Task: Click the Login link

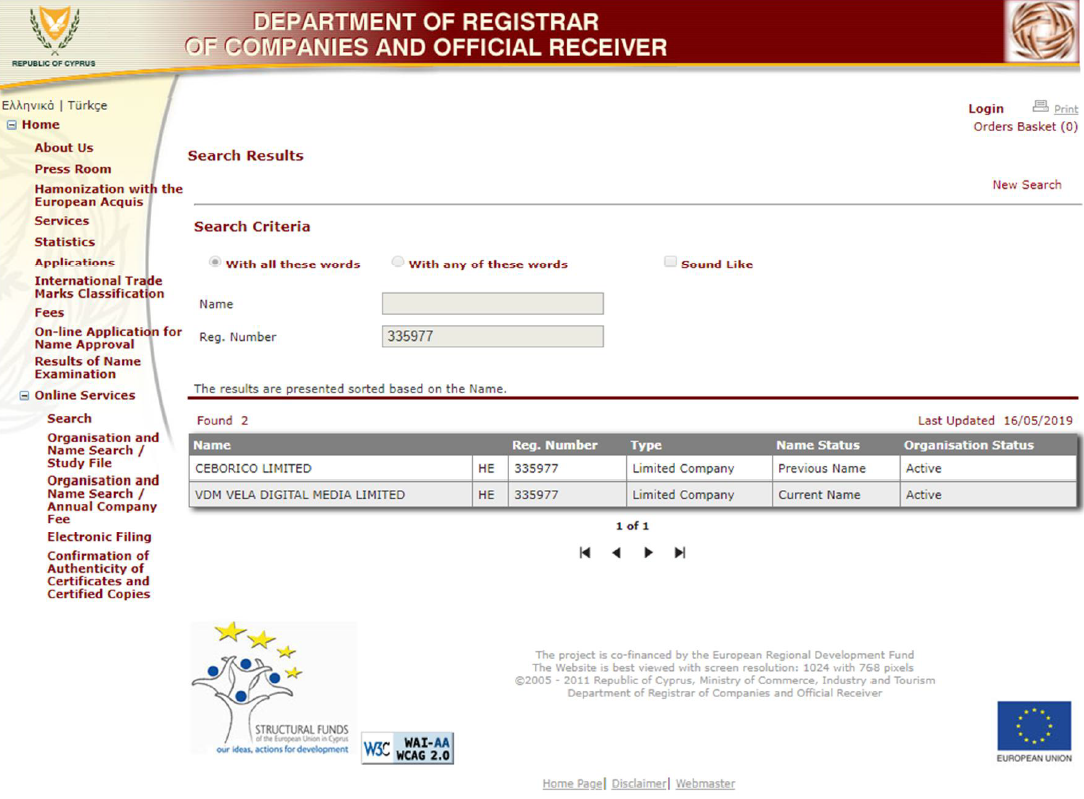Action: point(985,109)
